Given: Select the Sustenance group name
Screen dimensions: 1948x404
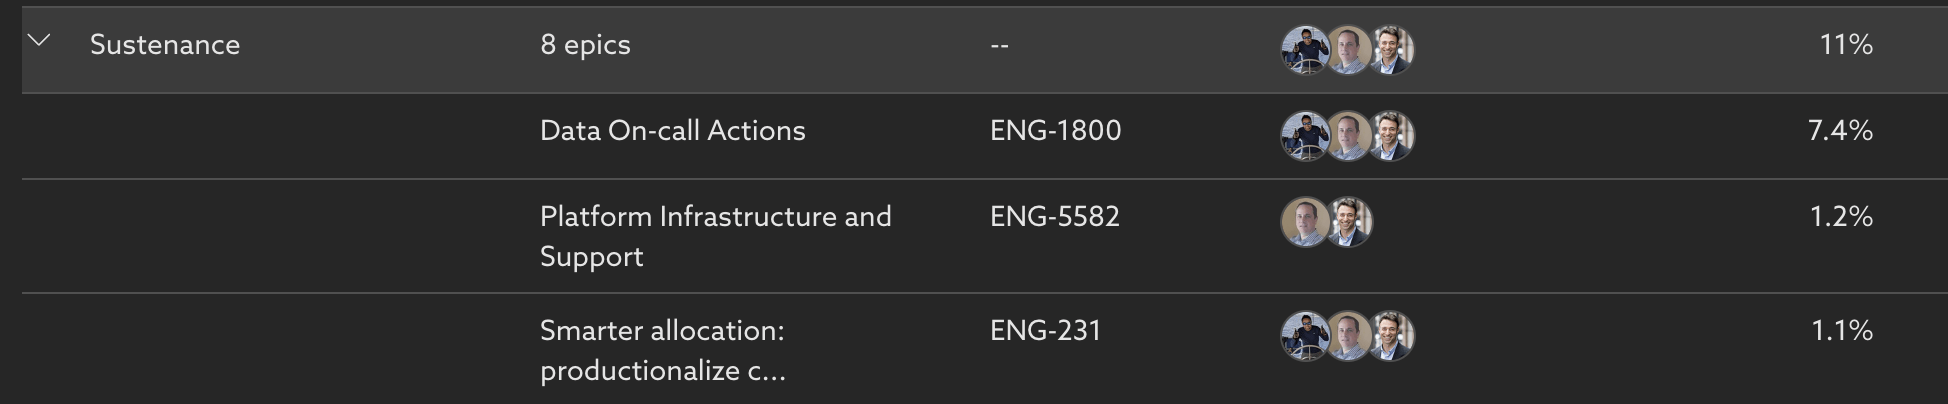Looking at the screenshot, I should [x=165, y=45].
